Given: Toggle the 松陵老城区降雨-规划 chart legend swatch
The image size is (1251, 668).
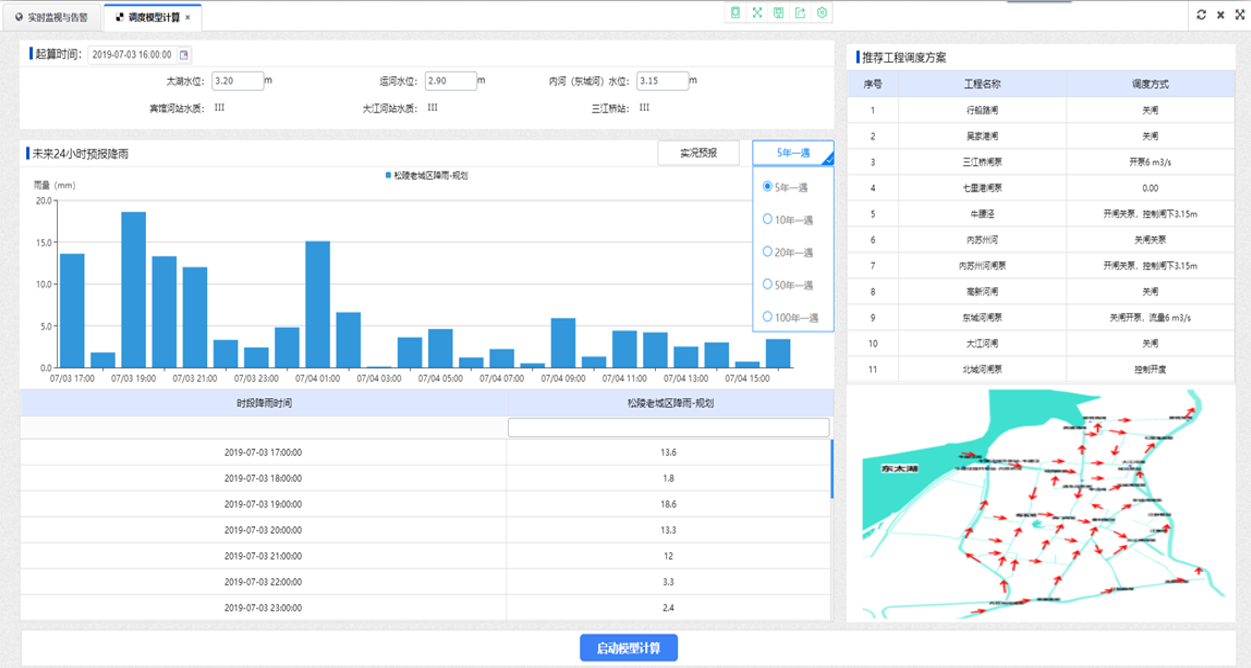Looking at the screenshot, I should 389,175.
